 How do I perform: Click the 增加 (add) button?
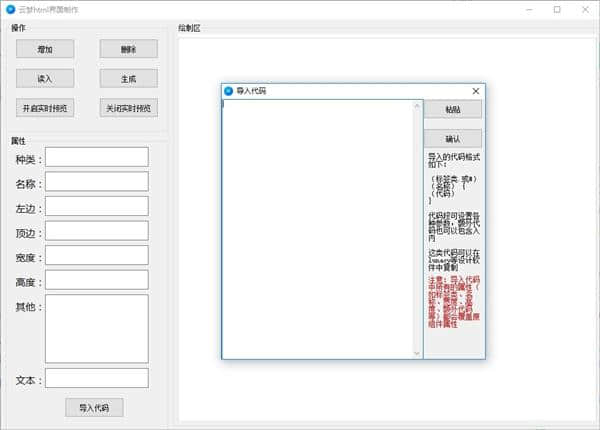(x=45, y=49)
